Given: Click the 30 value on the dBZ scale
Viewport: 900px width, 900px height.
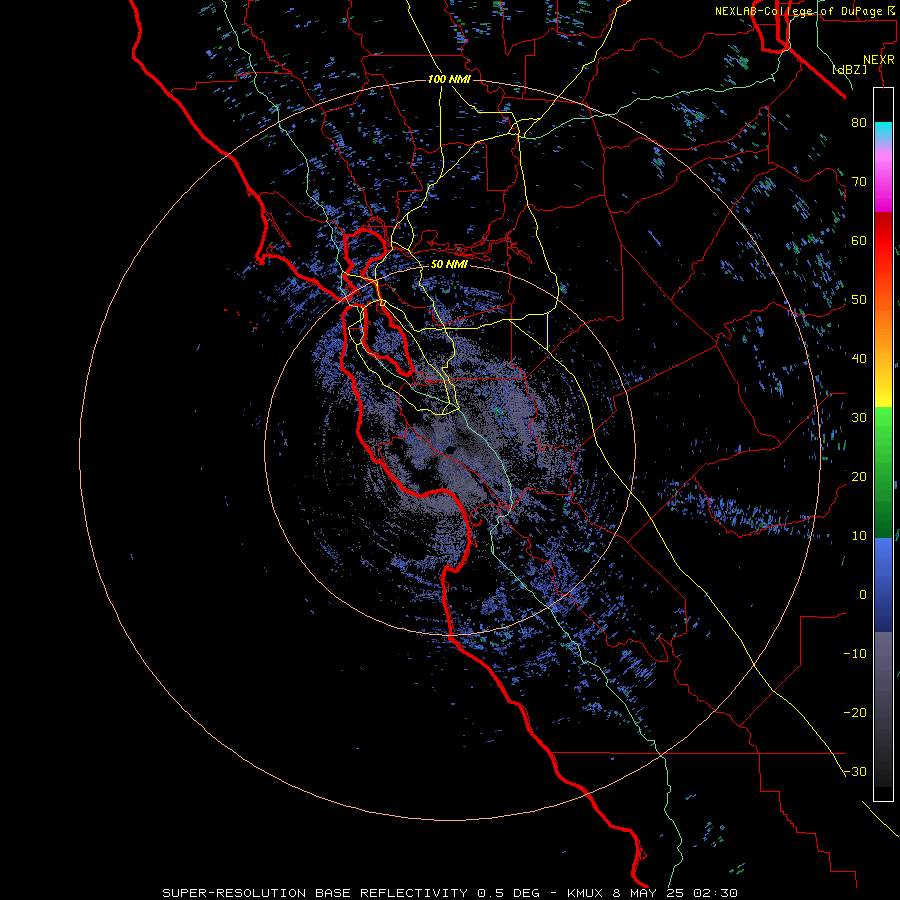Looking at the screenshot, I should [859, 418].
